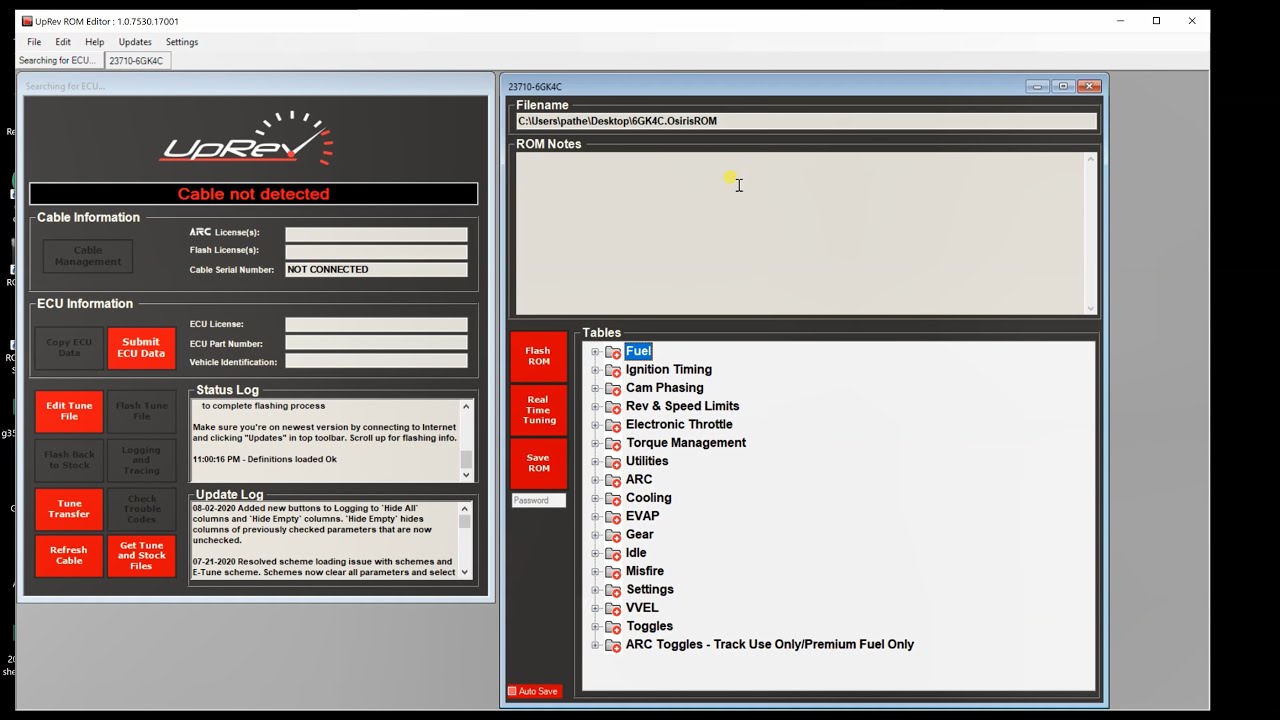Click the Idle folder icon
This screenshot has width=1280, height=720.
tap(613, 553)
